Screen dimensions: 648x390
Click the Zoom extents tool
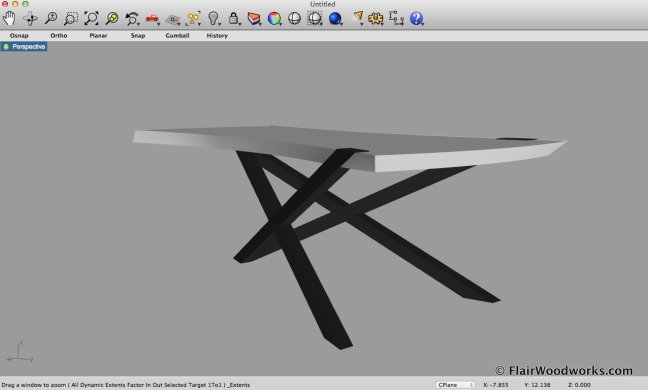pyautogui.click(x=91, y=18)
